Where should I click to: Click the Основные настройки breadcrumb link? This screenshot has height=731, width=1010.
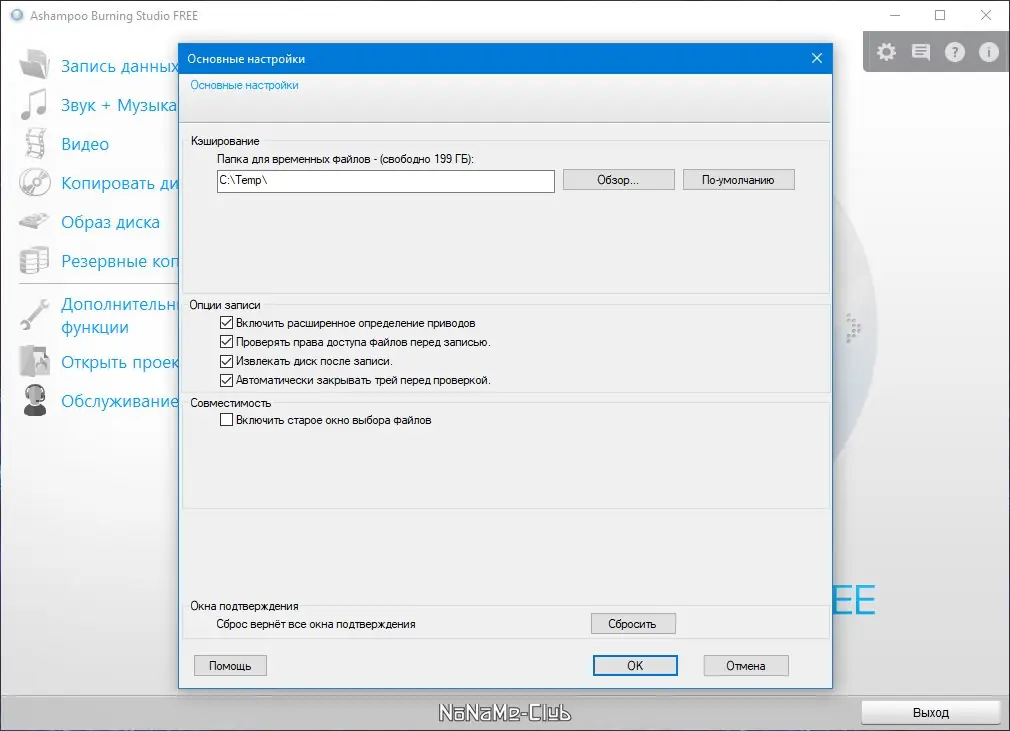pos(244,85)
